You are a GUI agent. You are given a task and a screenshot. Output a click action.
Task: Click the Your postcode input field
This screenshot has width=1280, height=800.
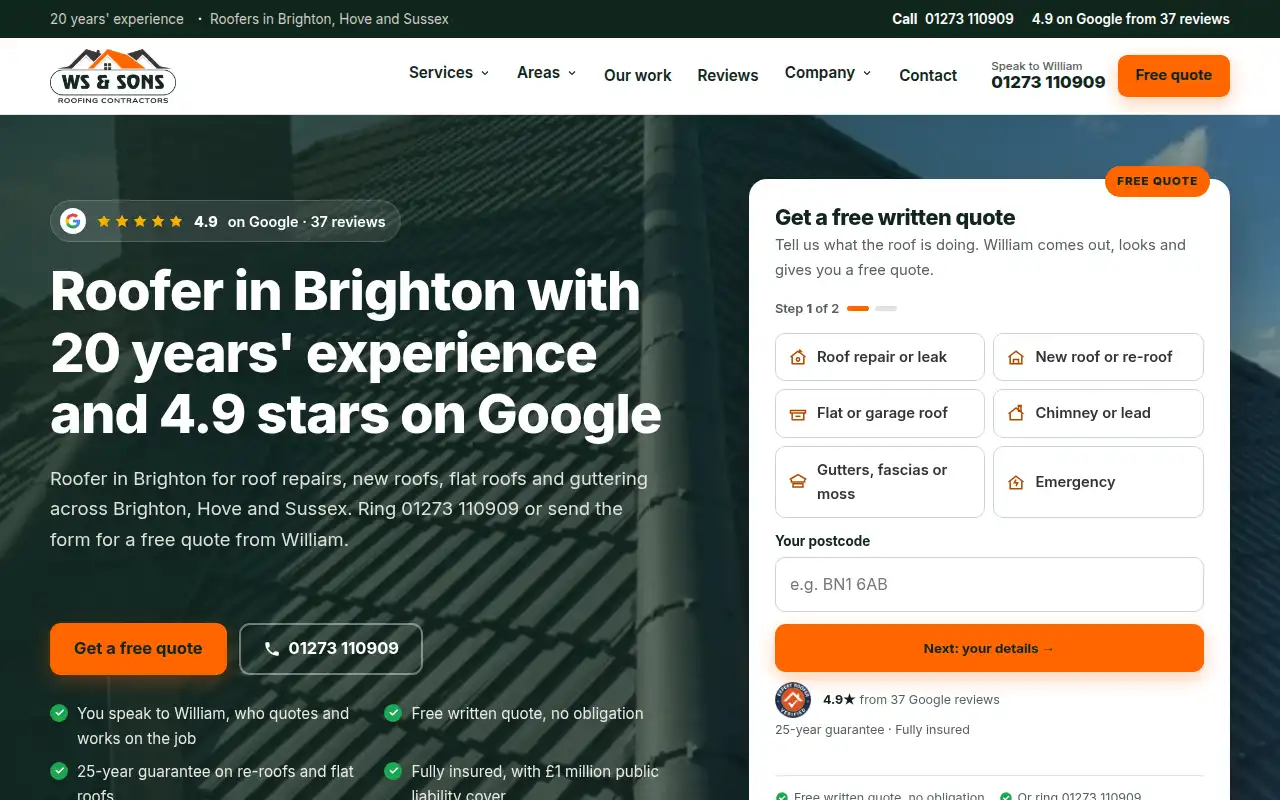[x=989, y=584]
